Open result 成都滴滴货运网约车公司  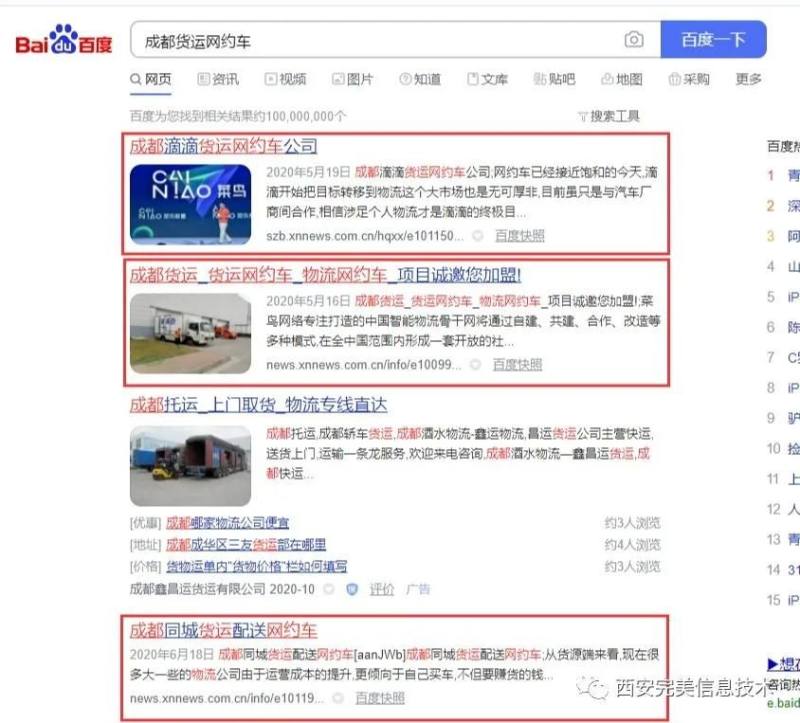(223, 146)
